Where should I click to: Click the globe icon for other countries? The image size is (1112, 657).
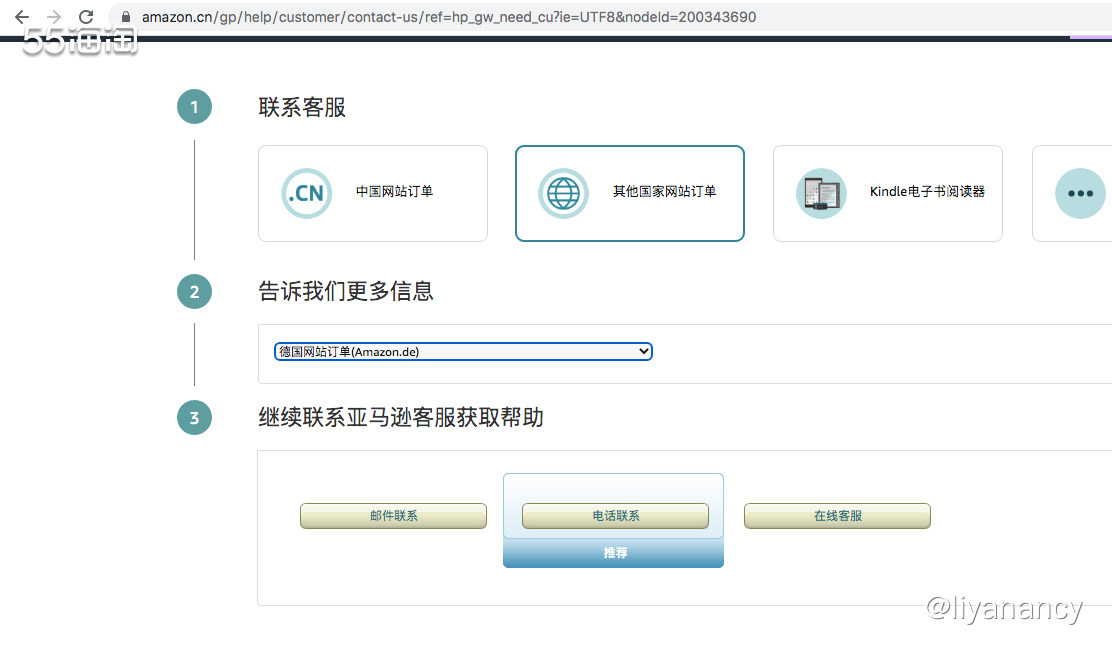(x=563, y=193)
